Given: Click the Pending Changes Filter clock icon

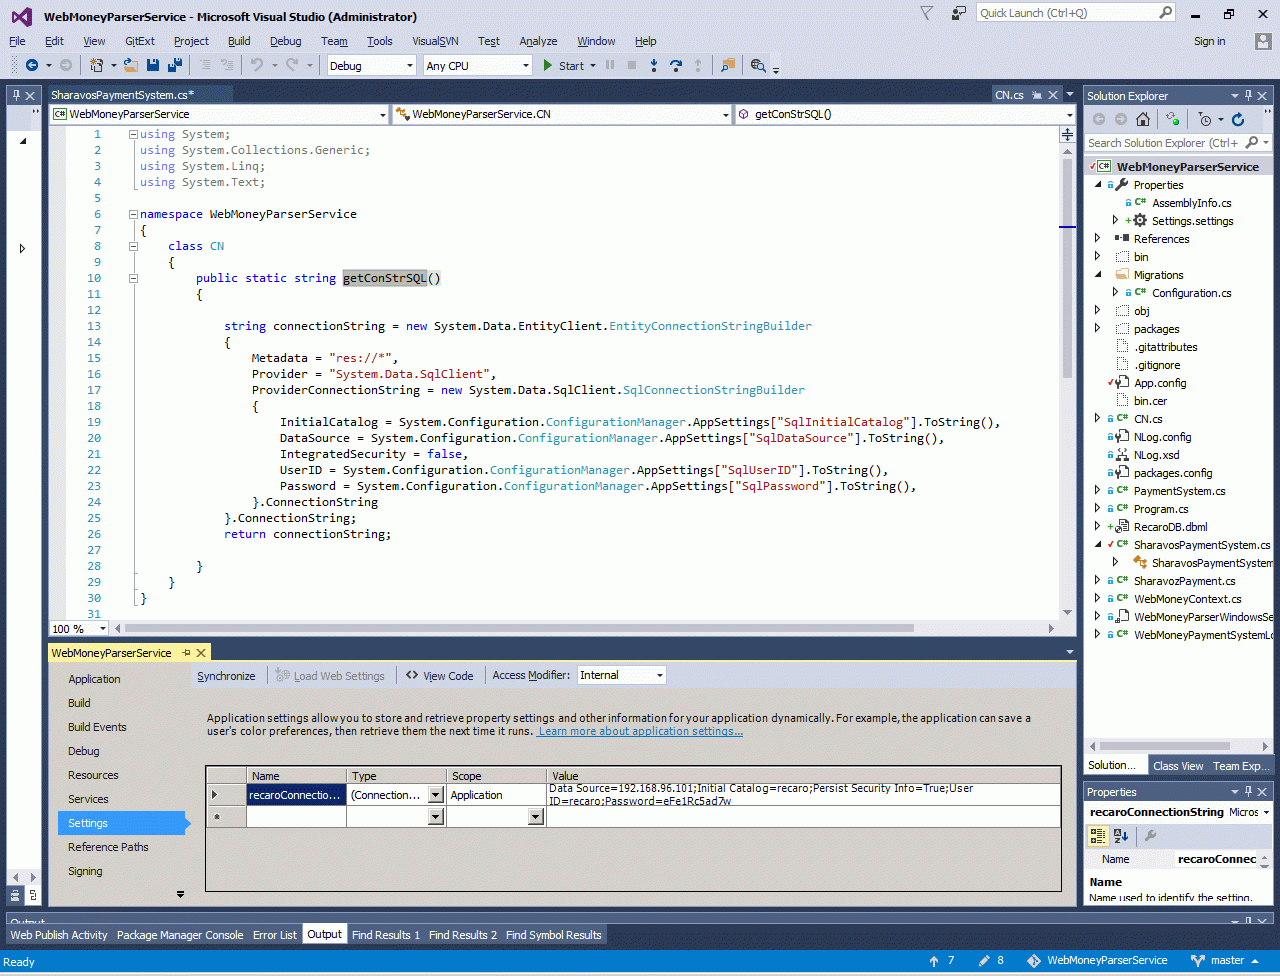Looking at the screenshot, I should [1205, 119].
